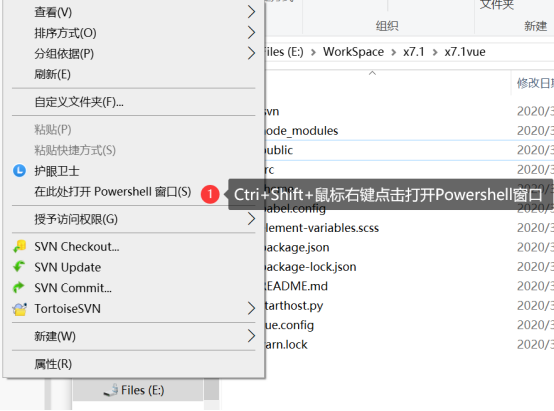Expand the 查看(V) submenu arrow
Screen dimensions: 554x411
[251, 12]
